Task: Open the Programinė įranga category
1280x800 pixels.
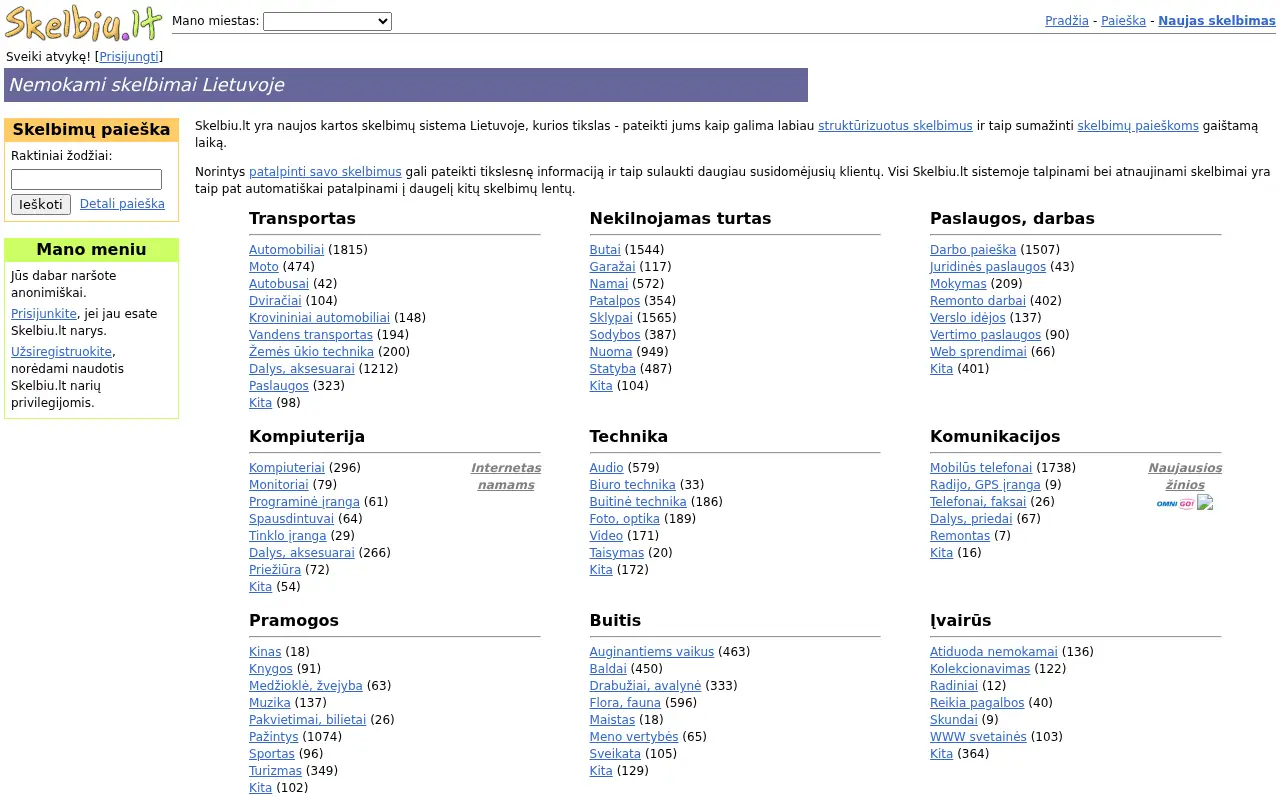Action: pyautogui.click(x=304, y=502)
